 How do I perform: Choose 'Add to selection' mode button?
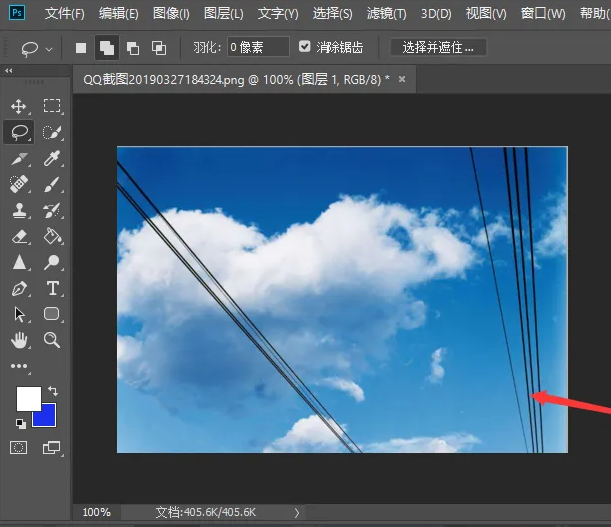(x=106, y=48)
